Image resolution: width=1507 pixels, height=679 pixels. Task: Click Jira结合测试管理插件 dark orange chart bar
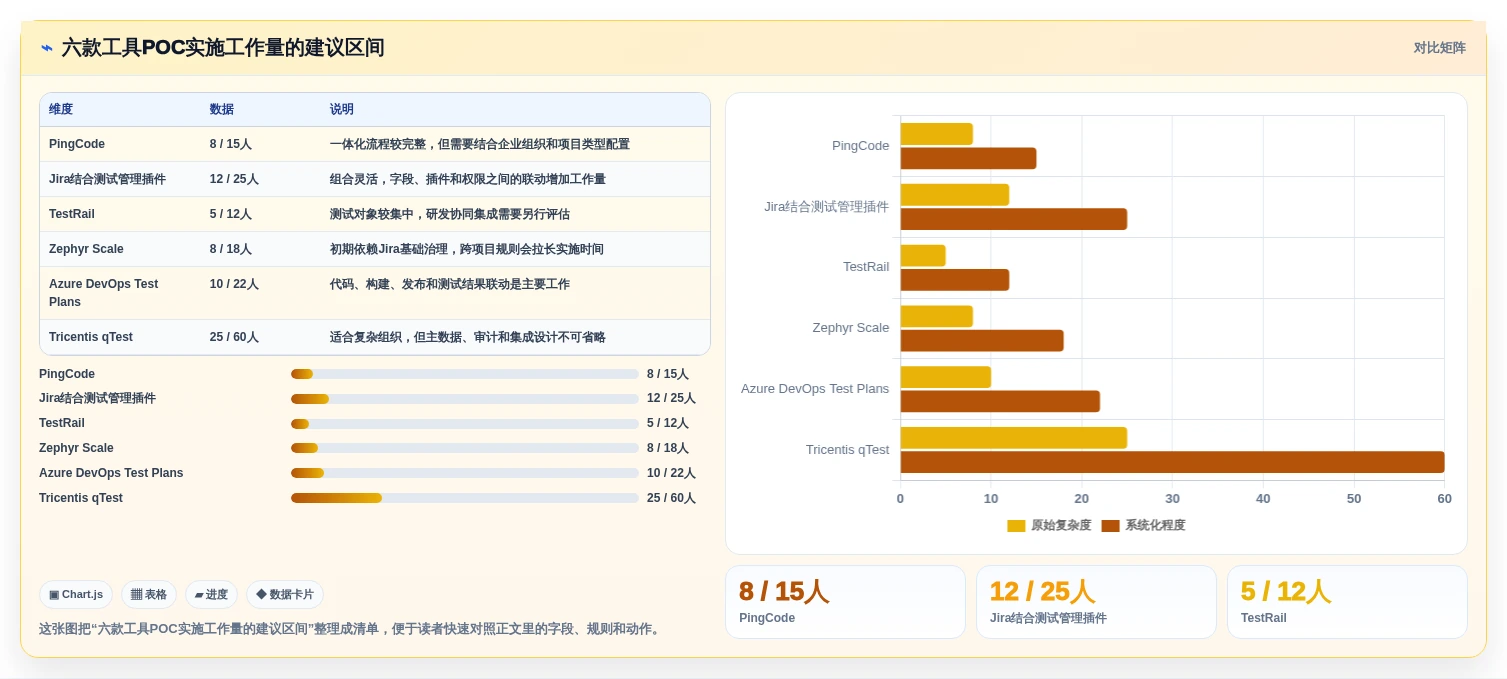click(1013, 219)
